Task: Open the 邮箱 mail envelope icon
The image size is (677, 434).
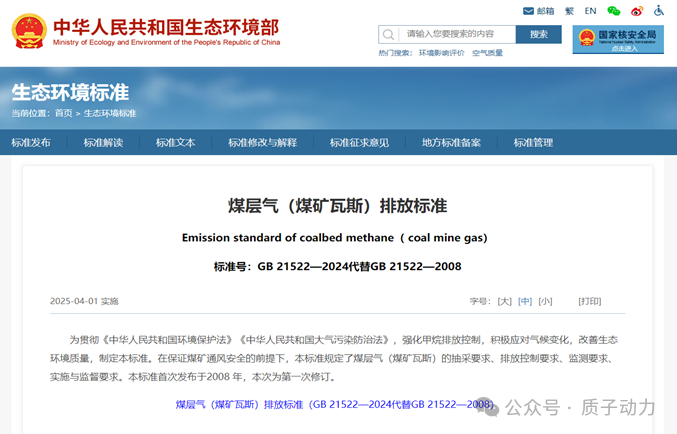Action: 529,11
